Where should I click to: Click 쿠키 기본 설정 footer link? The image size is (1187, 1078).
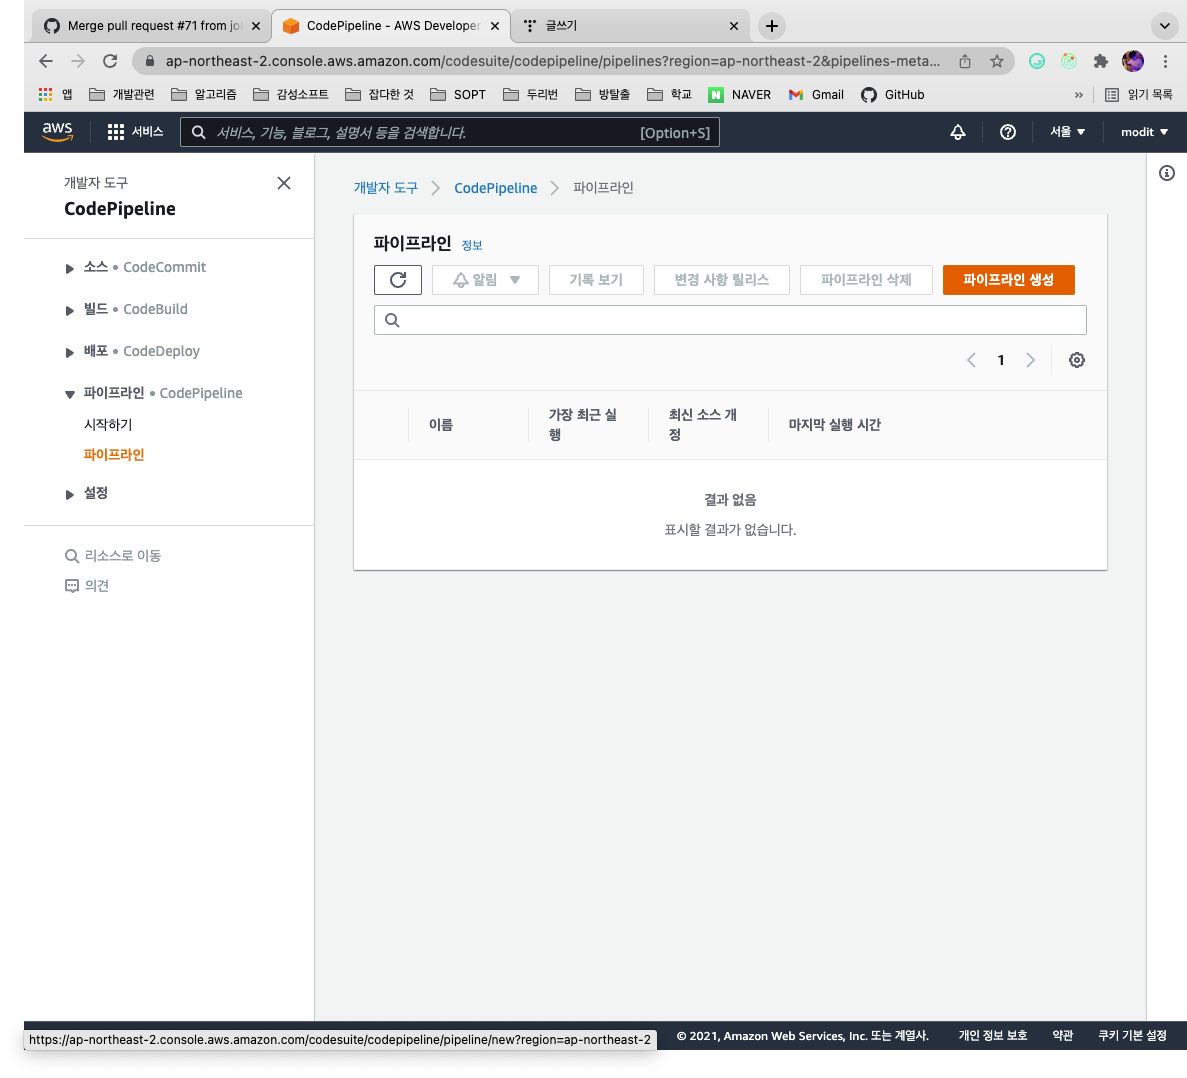(x=1132, y=1036)
